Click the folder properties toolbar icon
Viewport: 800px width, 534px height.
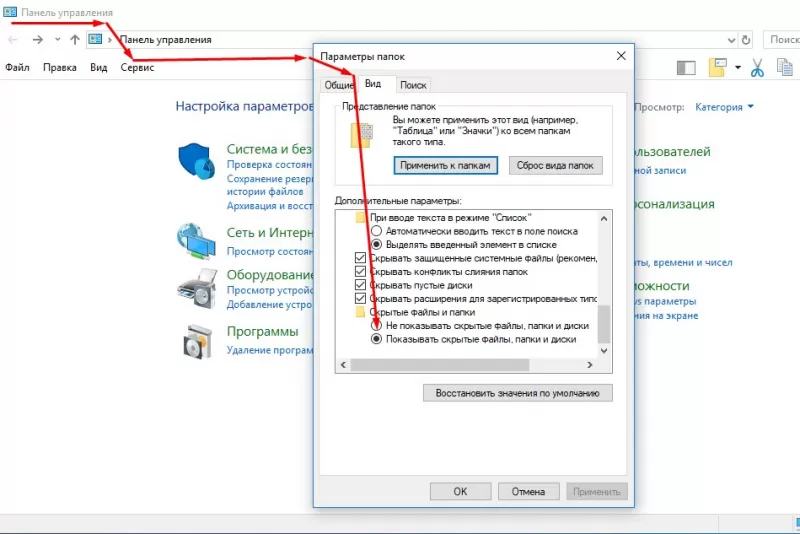coord(717,67)
